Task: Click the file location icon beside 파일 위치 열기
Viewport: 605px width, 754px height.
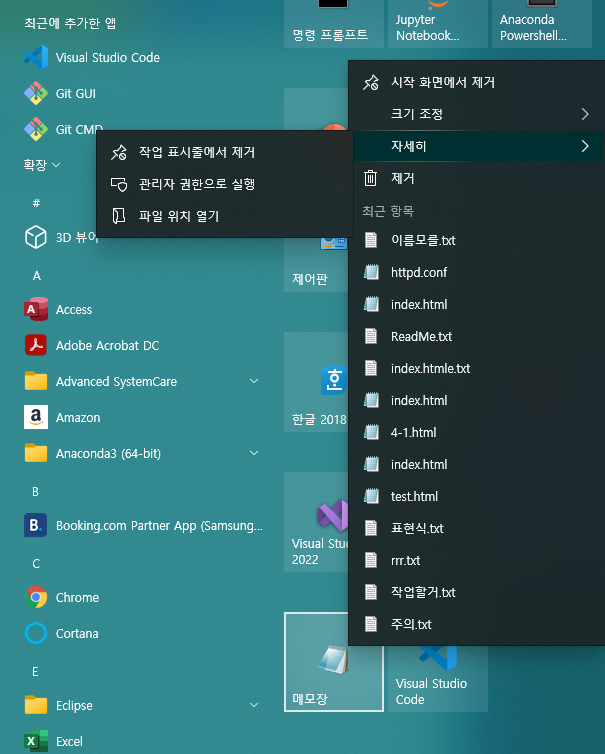Action: tap(119, 216)
